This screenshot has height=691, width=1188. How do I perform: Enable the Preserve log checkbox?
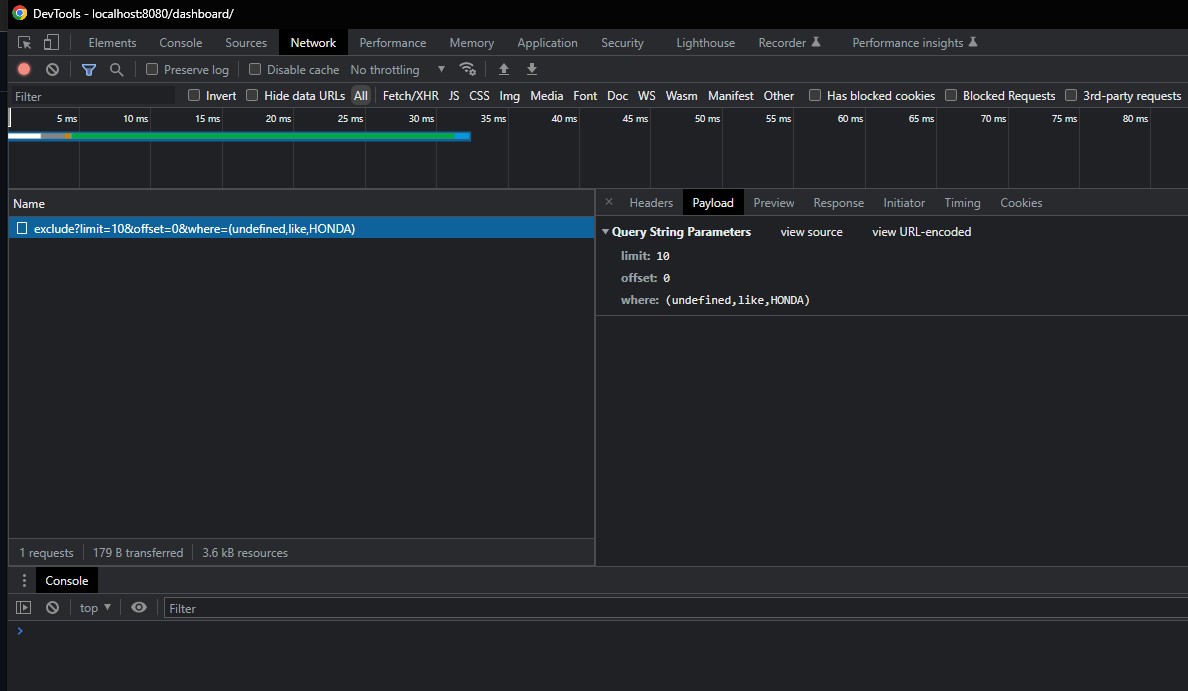[x=152, y=69]
